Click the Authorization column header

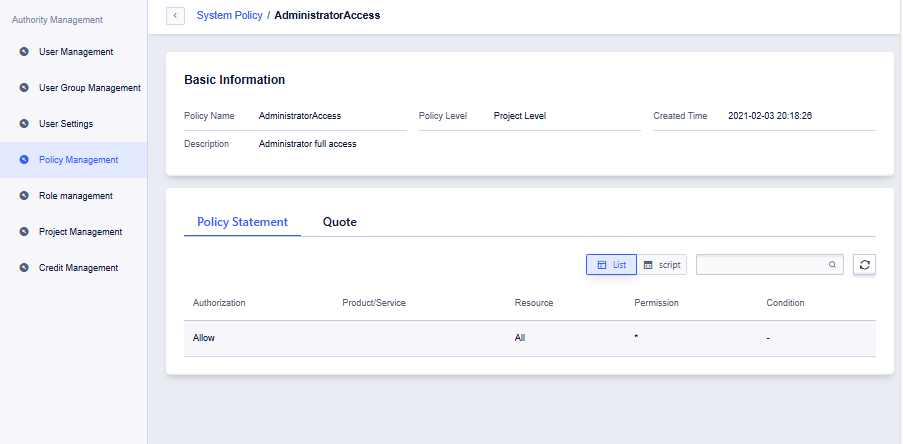pos(219,302)
